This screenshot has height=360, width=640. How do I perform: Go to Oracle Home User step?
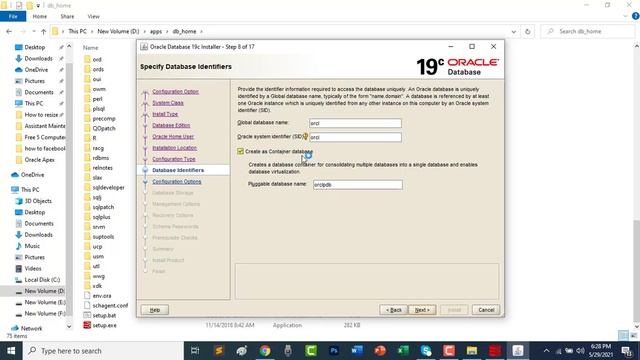click(173, 137)
